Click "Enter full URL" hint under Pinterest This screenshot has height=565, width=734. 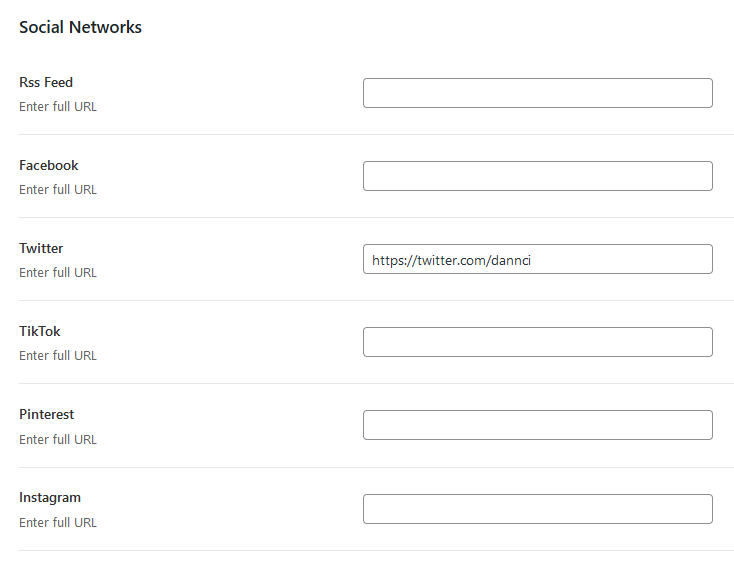pyautogui.click(x=58, y=439)
